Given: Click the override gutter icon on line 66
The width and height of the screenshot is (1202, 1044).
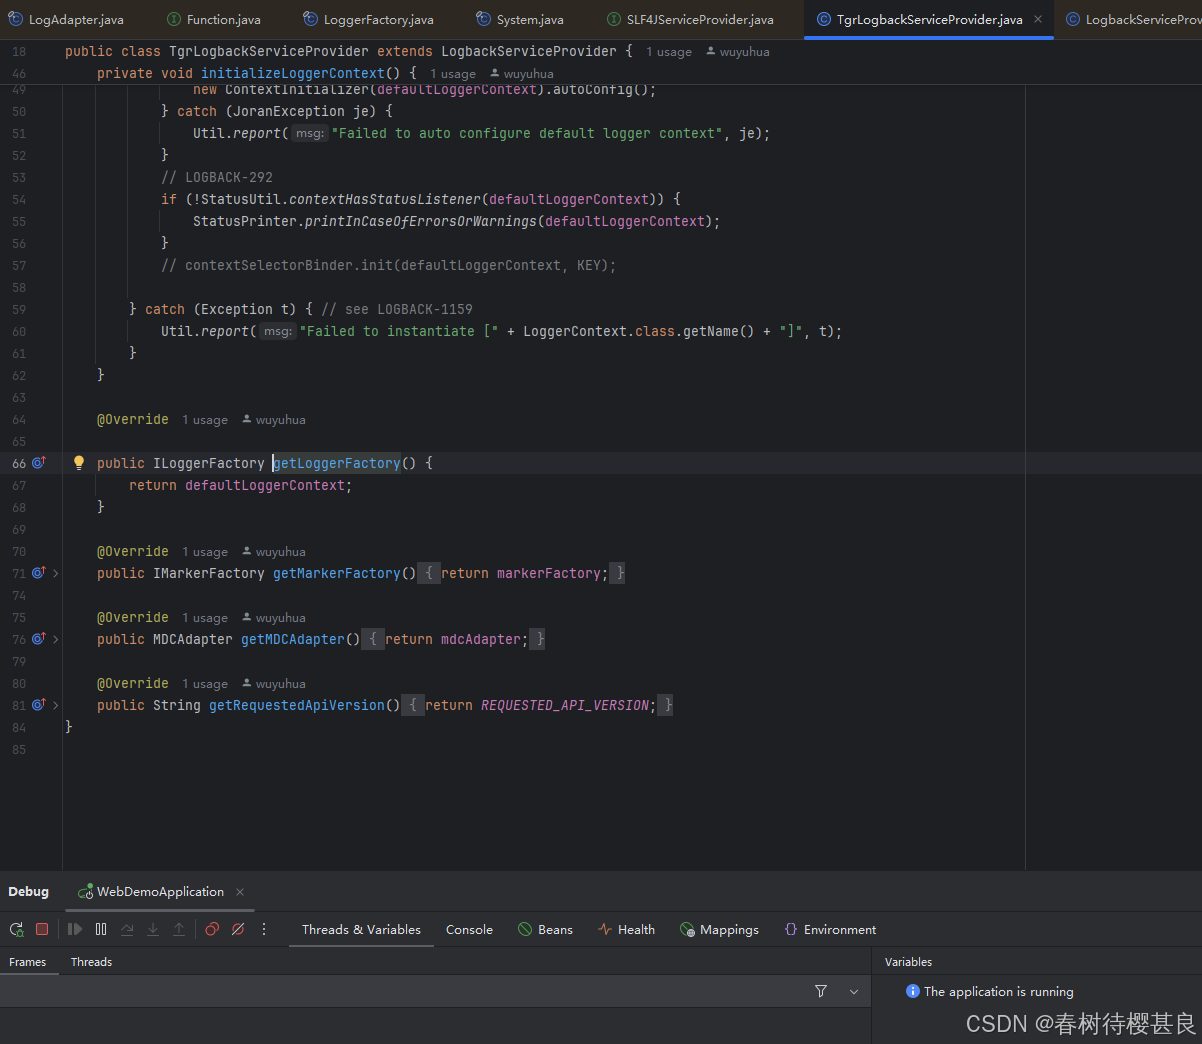Looking at the screenshot, I should tap(39, 463).
